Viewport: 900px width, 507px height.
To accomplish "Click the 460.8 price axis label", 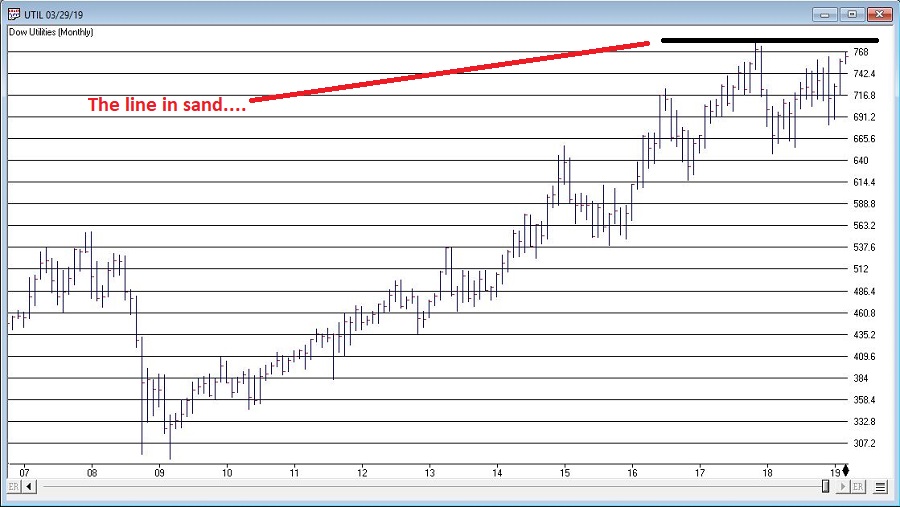I will 864,314.
